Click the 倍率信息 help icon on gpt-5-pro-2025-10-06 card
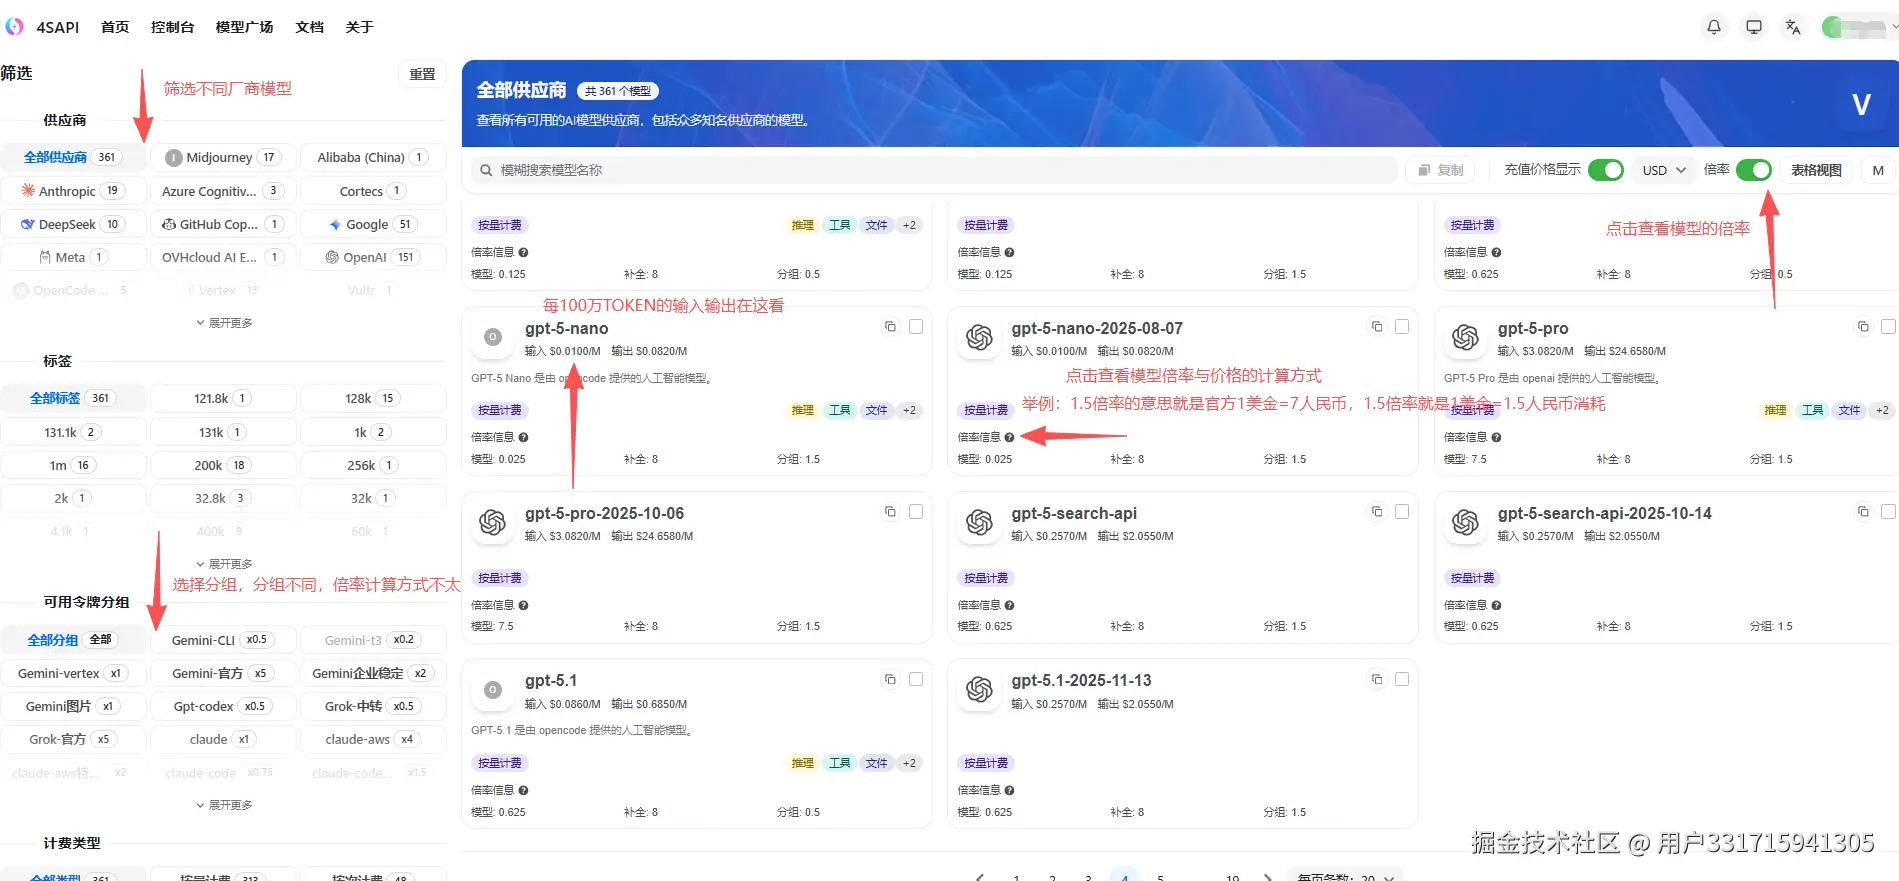Screen dimensions: 1899x881 523,605
